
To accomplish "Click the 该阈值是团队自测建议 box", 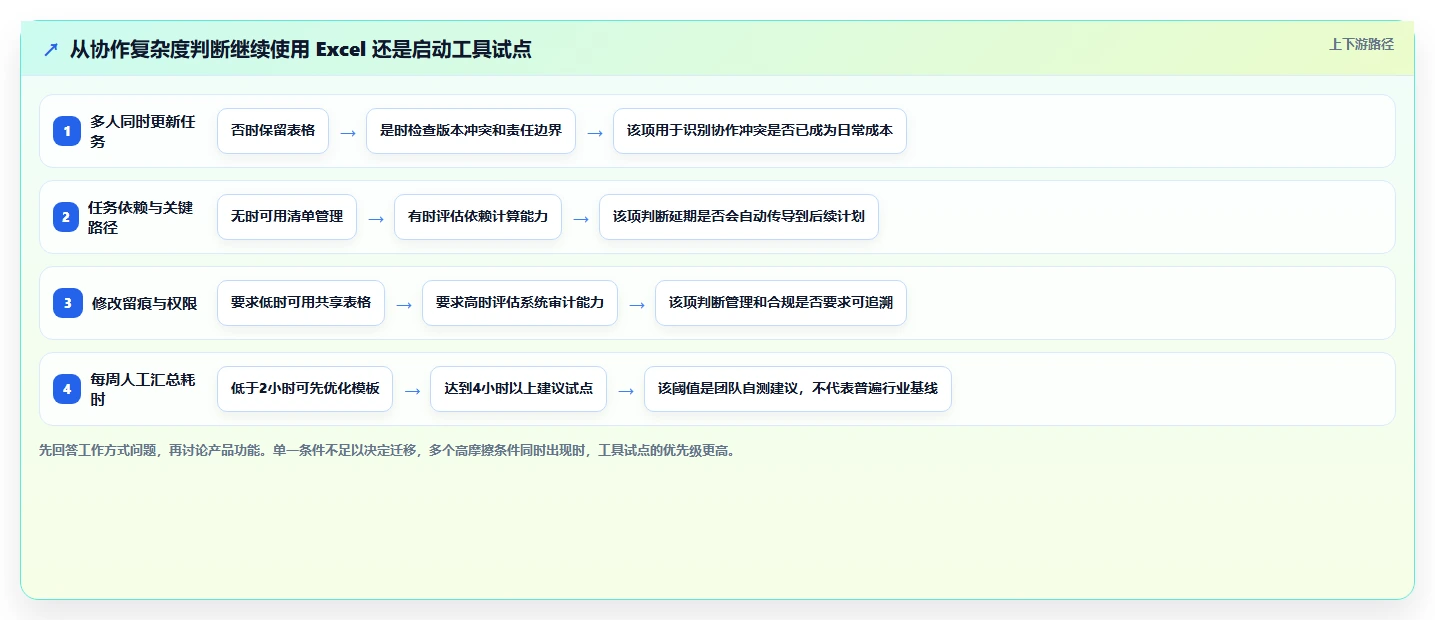I will [x=798, y=389].
